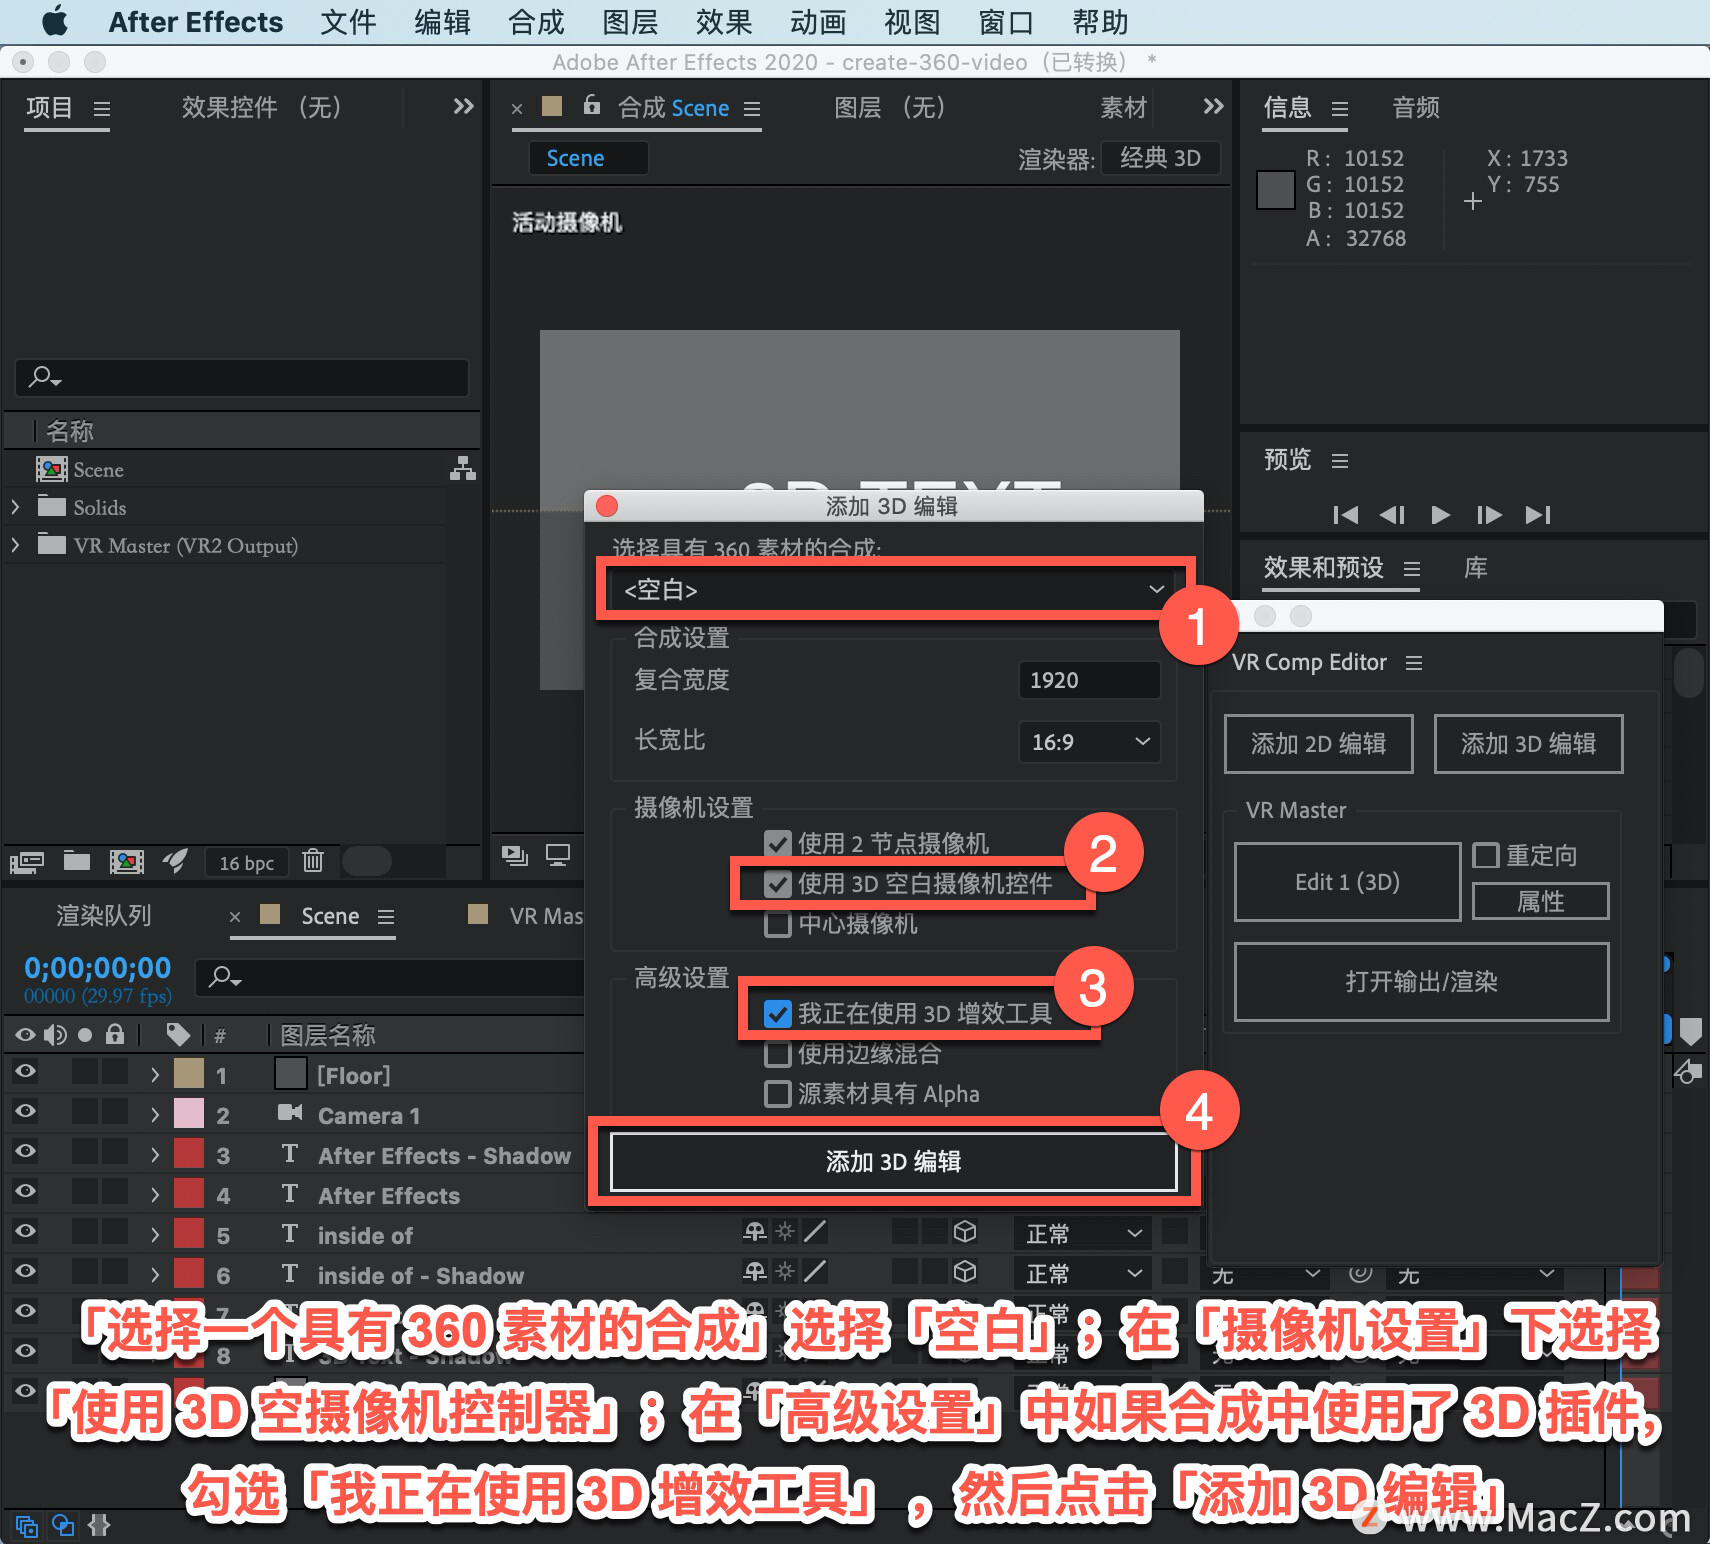Open the 动画 menu
1710x1544 pixels.
[818, 22]
